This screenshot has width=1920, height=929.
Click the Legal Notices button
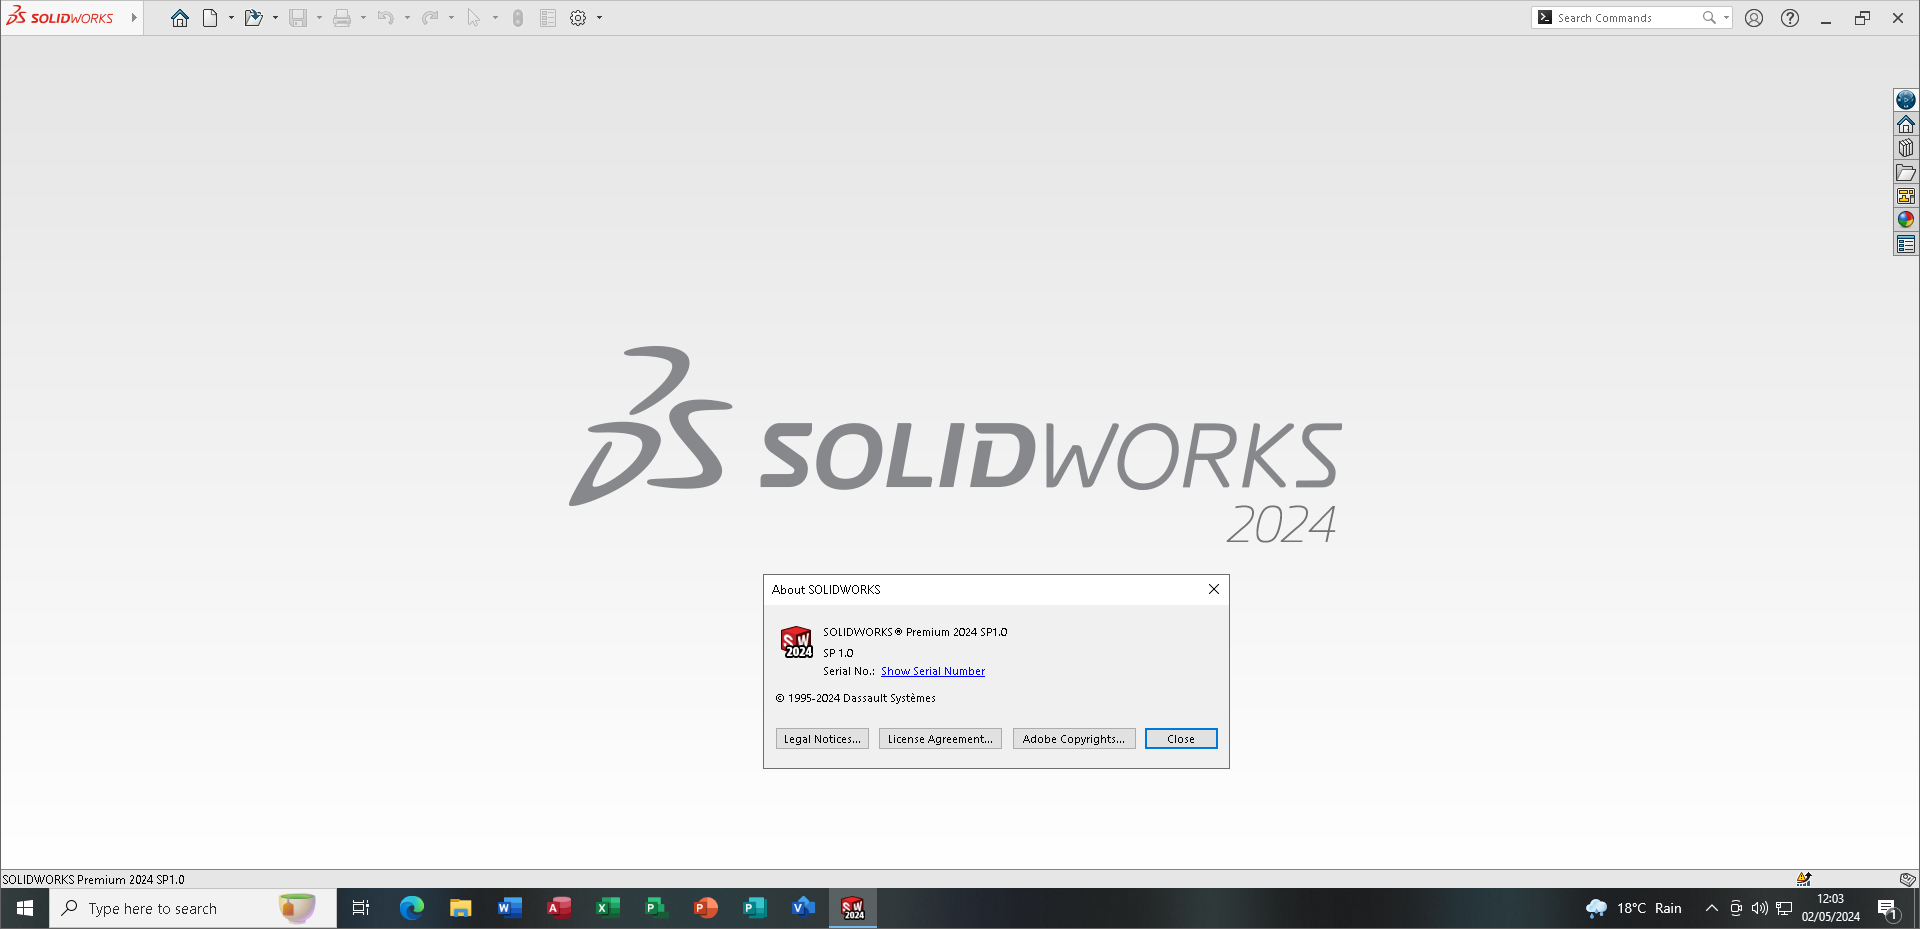click(822, 739)
